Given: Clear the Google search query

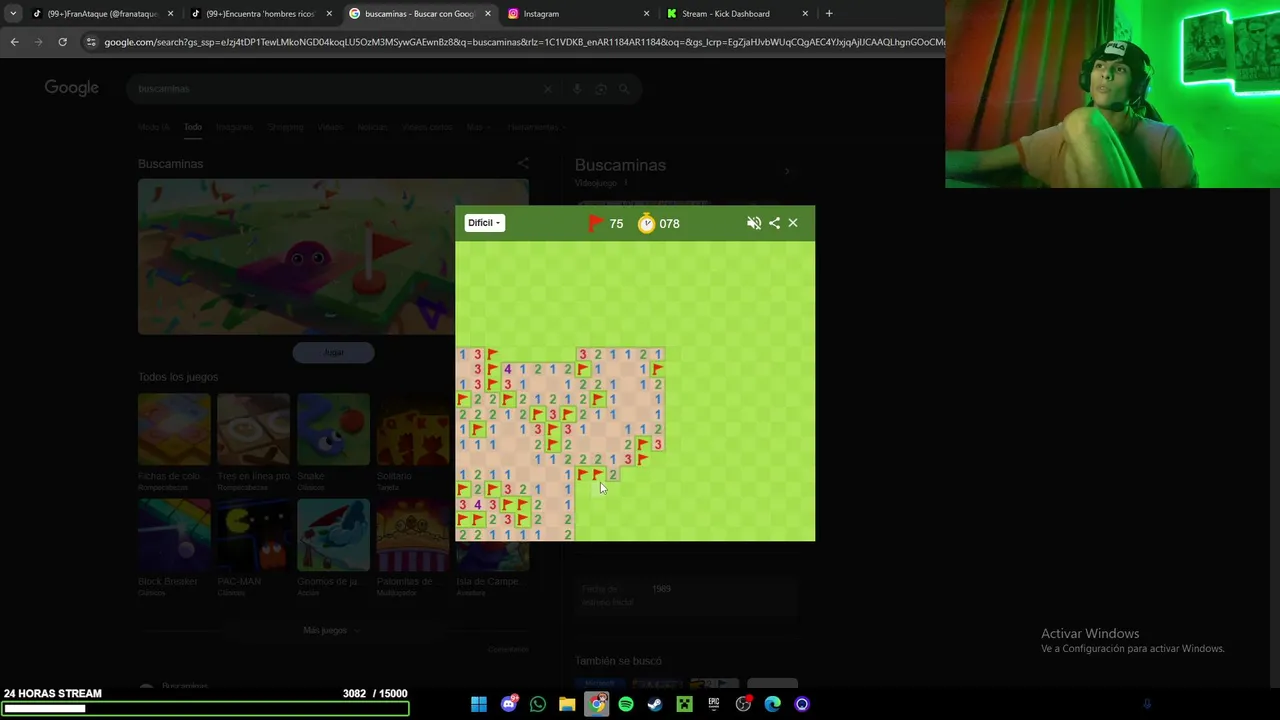Looking at the screenshot, I should pos(547,89).
